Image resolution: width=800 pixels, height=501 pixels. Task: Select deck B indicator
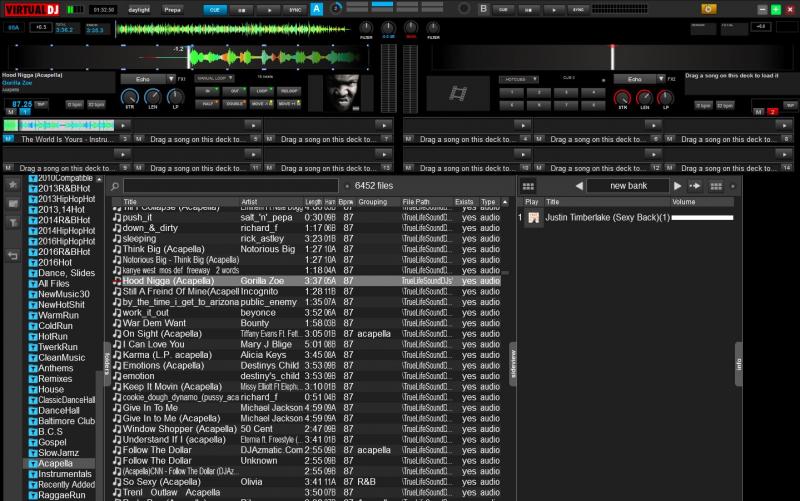click(483, 9)
